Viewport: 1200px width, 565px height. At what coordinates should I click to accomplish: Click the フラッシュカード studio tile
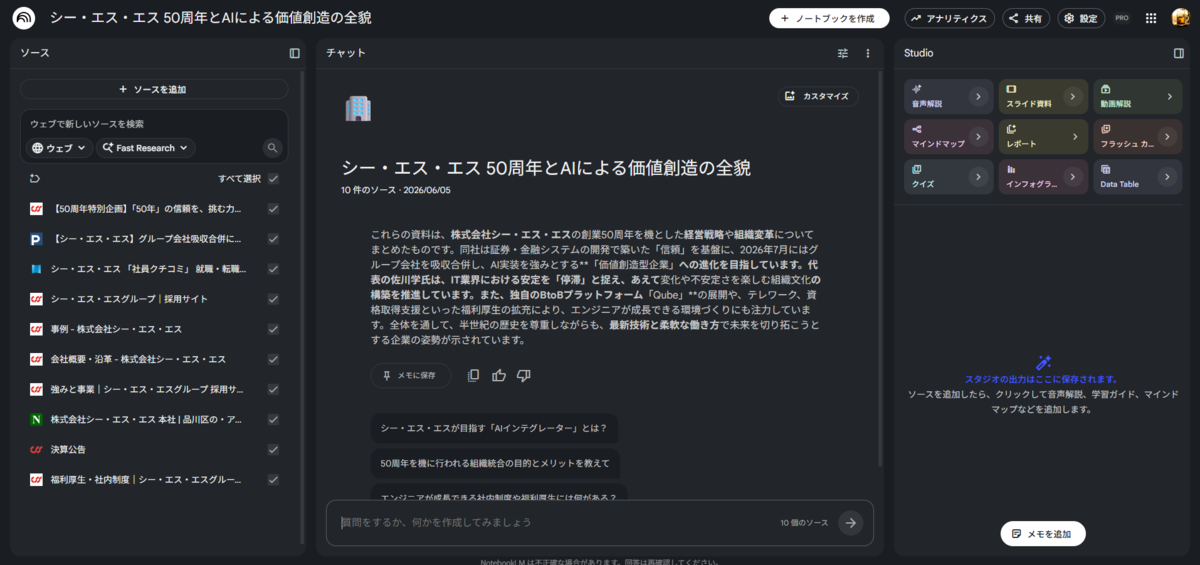click(1138, 137)
